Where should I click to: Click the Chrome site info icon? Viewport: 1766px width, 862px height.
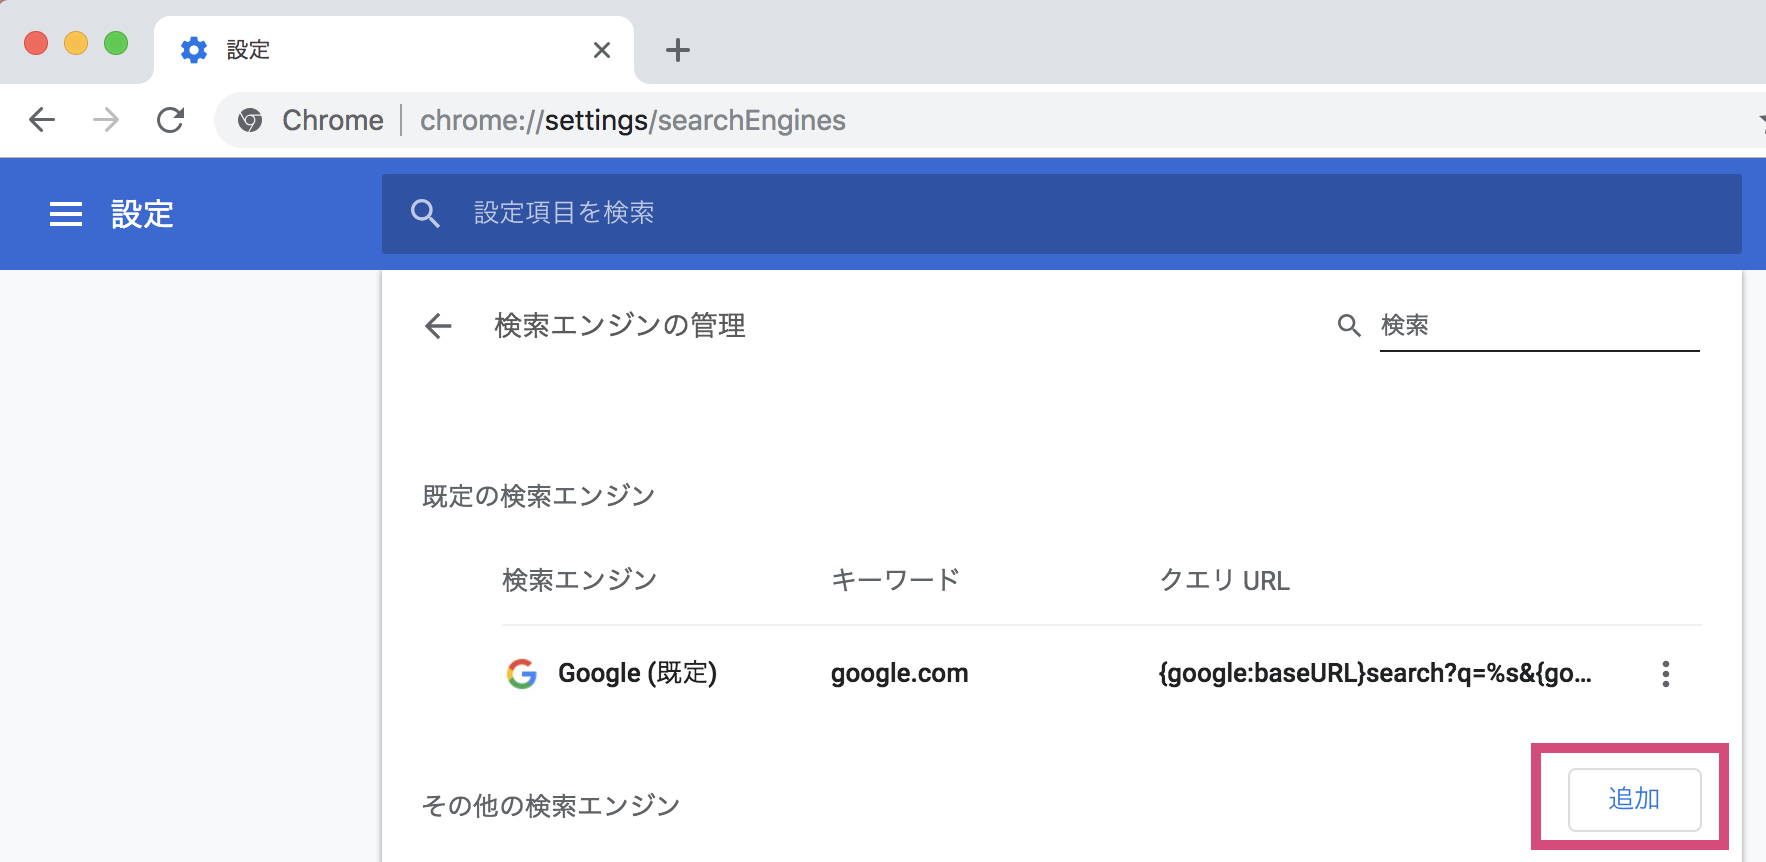point(250,121)
